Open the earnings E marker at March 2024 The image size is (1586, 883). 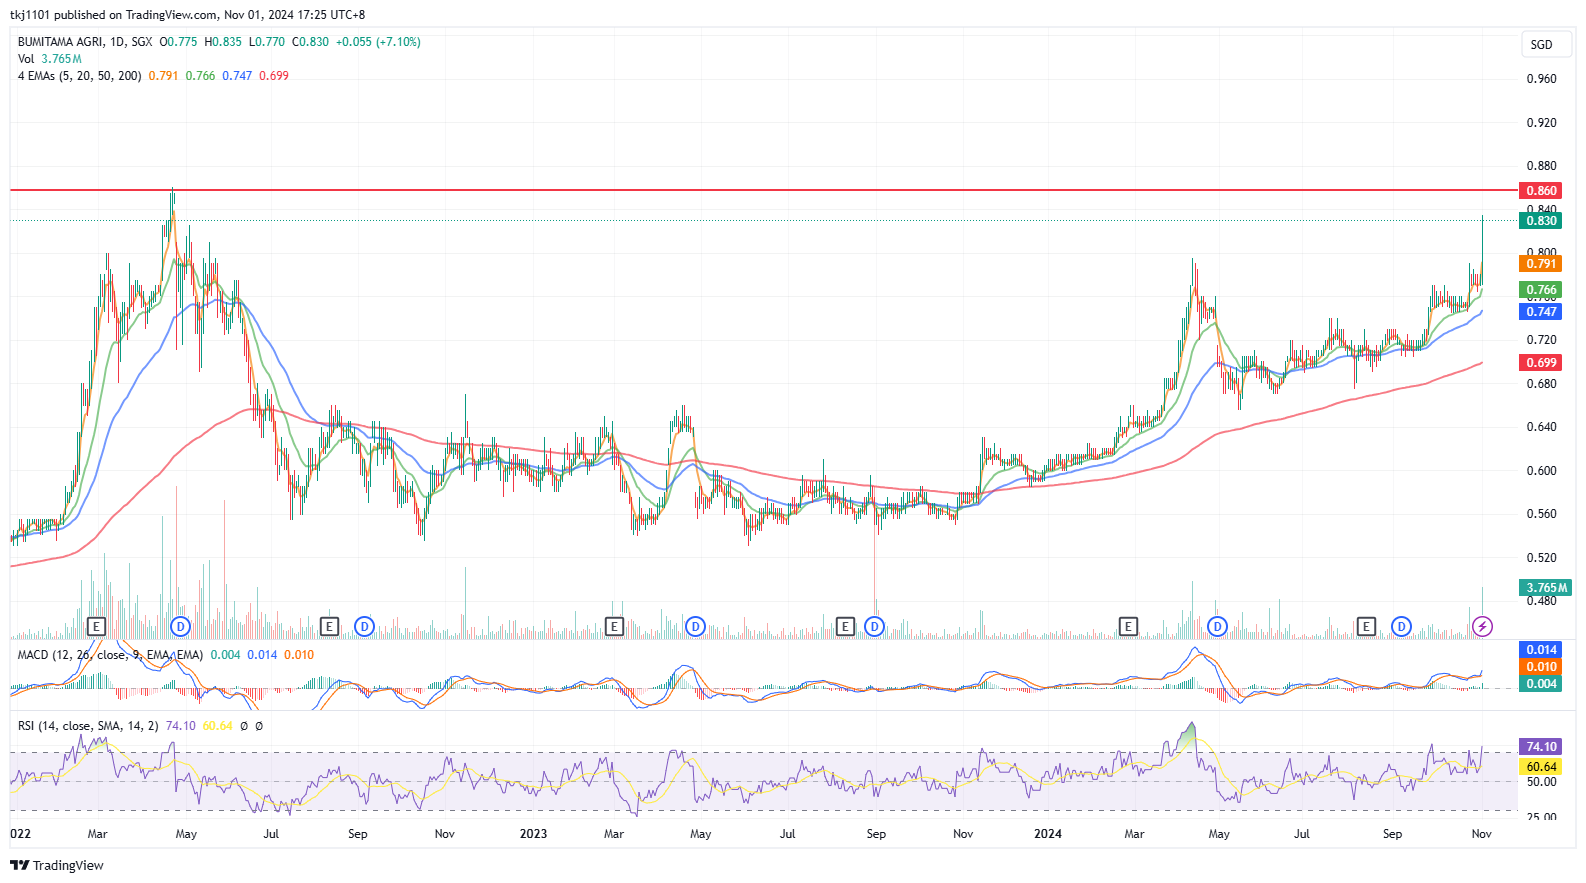(1128, 627)
